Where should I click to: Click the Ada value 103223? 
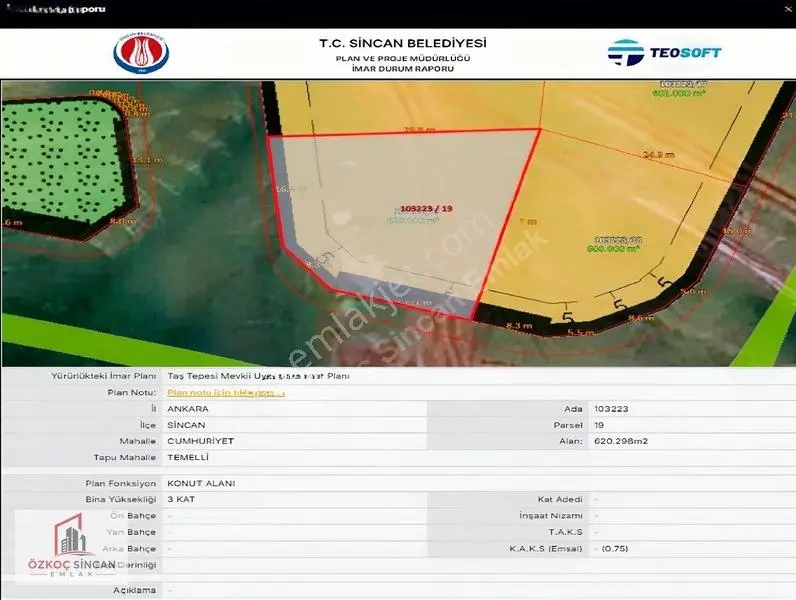(611, 409)
